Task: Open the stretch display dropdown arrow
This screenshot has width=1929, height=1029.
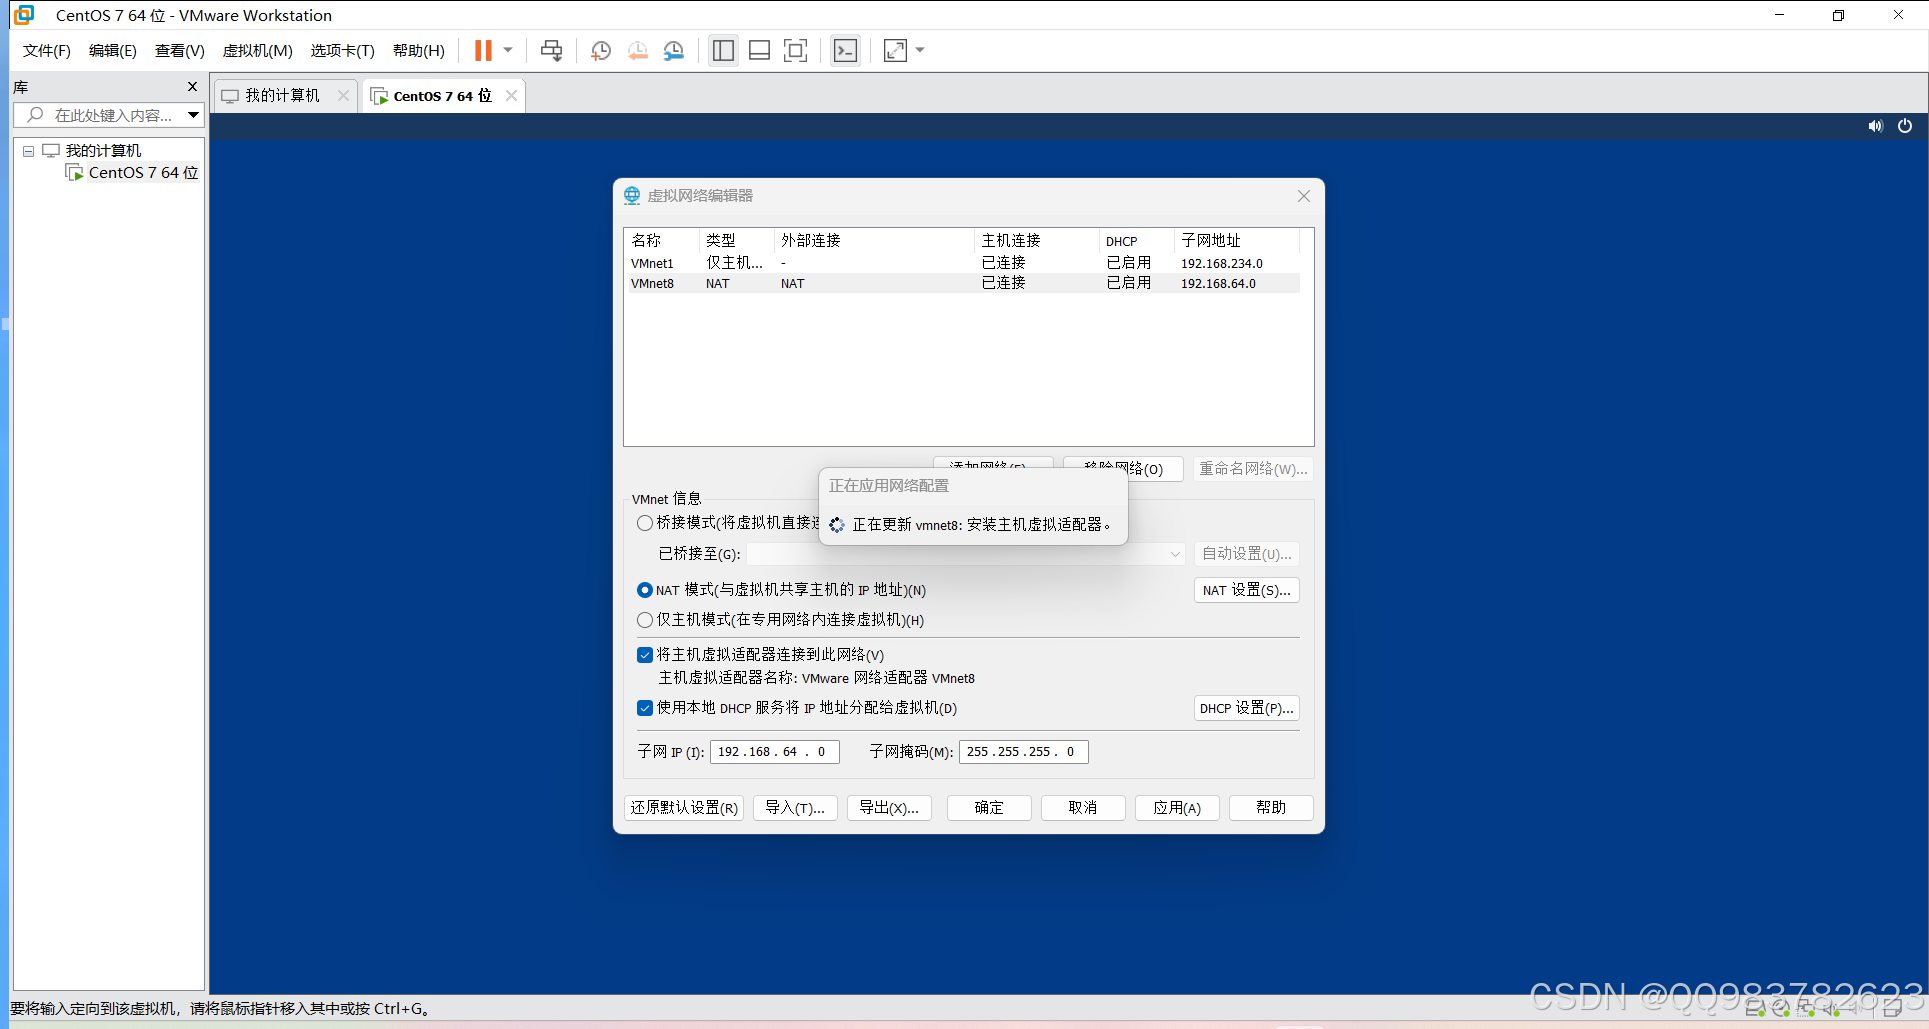Action: [x=920, y=51]
